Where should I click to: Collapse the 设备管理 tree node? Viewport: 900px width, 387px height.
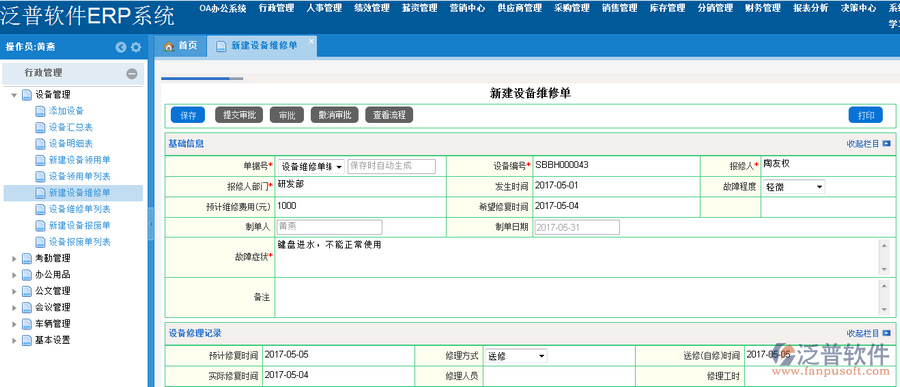click(x=14, y=95)
